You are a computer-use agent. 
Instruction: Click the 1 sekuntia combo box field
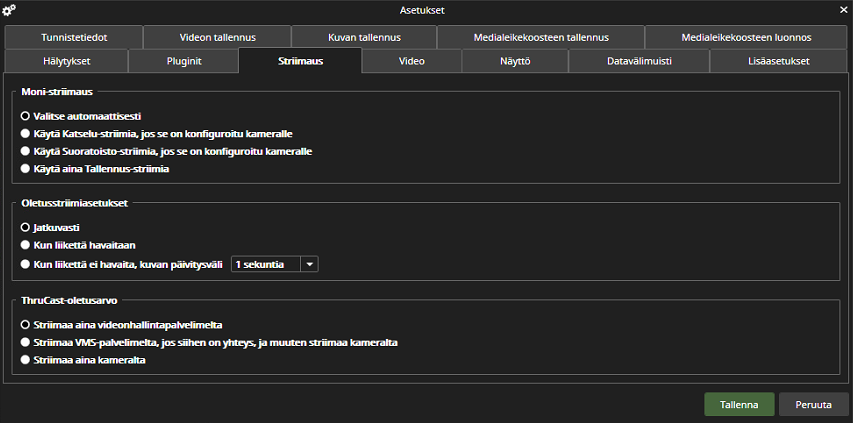coord(274,264)
